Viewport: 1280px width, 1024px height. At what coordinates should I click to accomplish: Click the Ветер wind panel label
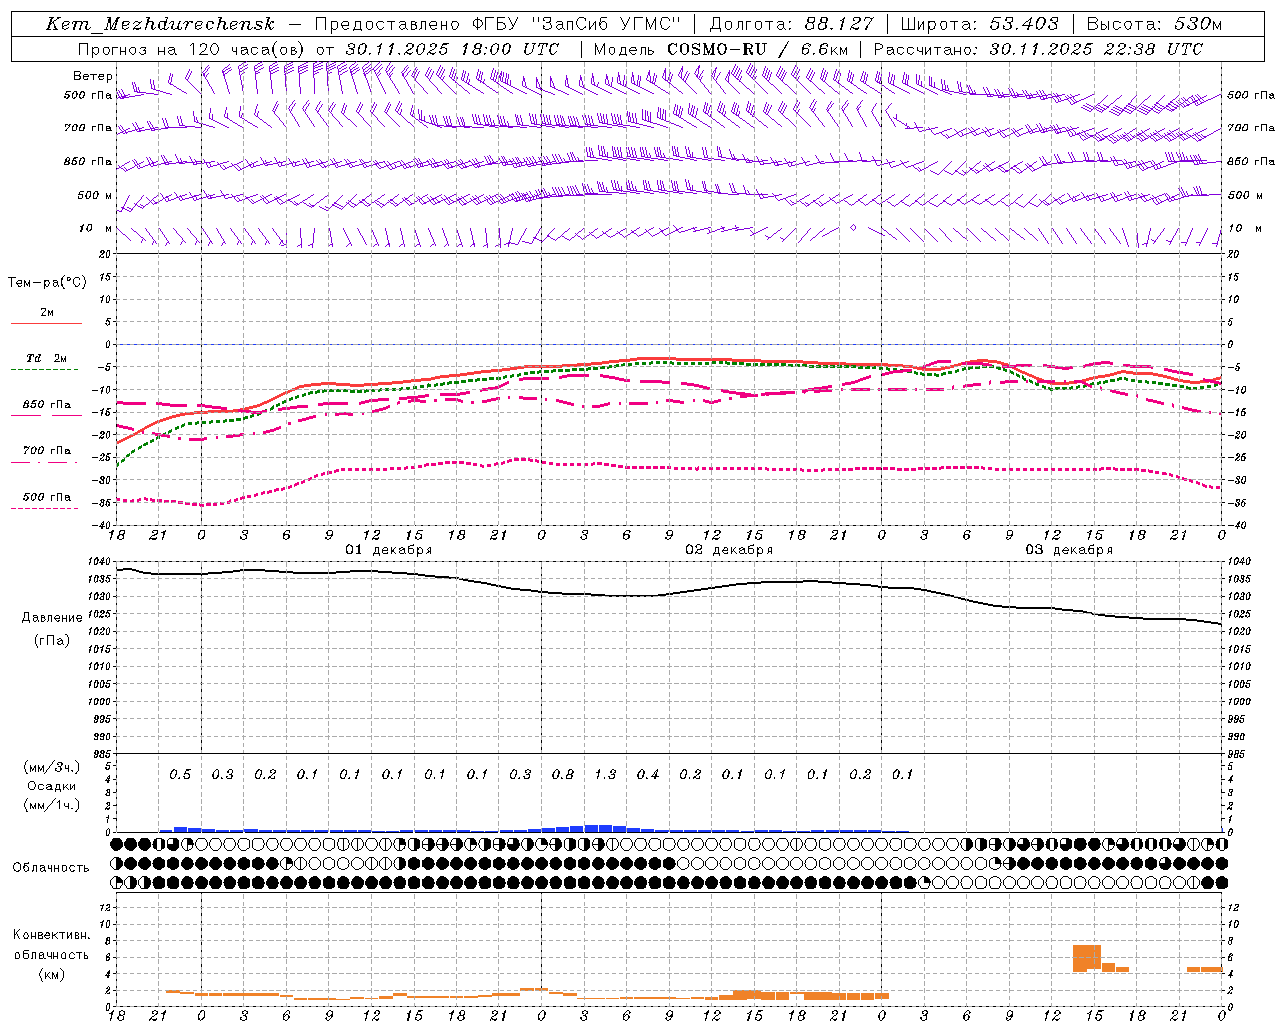point(92,76)
